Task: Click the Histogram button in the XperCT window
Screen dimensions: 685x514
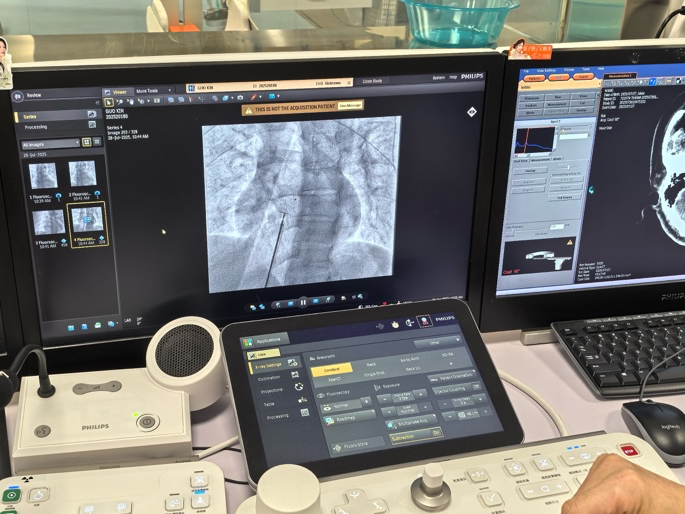Action: point(532,97)
